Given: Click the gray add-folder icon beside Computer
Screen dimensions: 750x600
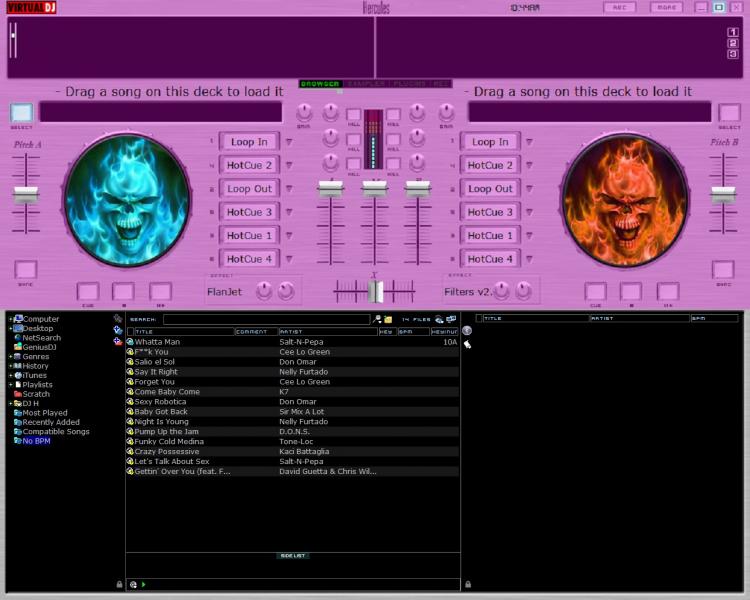Looking at the screenshot, I should point(118,318).
